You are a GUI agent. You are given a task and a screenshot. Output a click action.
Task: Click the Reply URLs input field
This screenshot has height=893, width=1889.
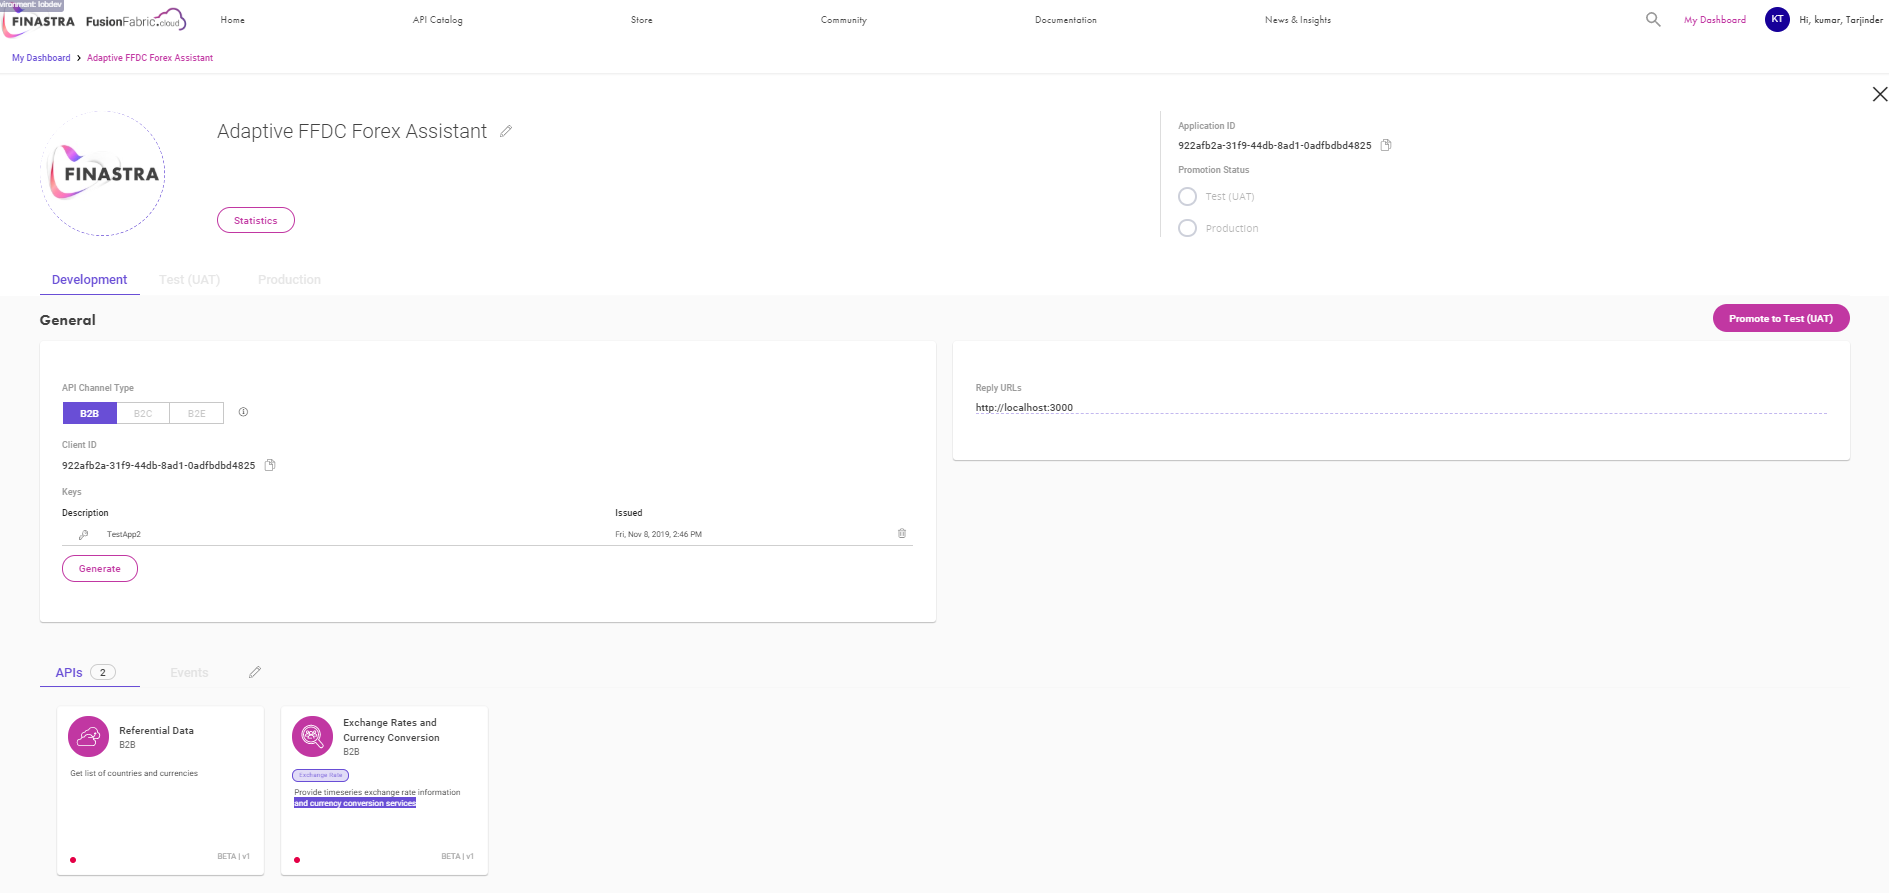tap(1401, 407)
